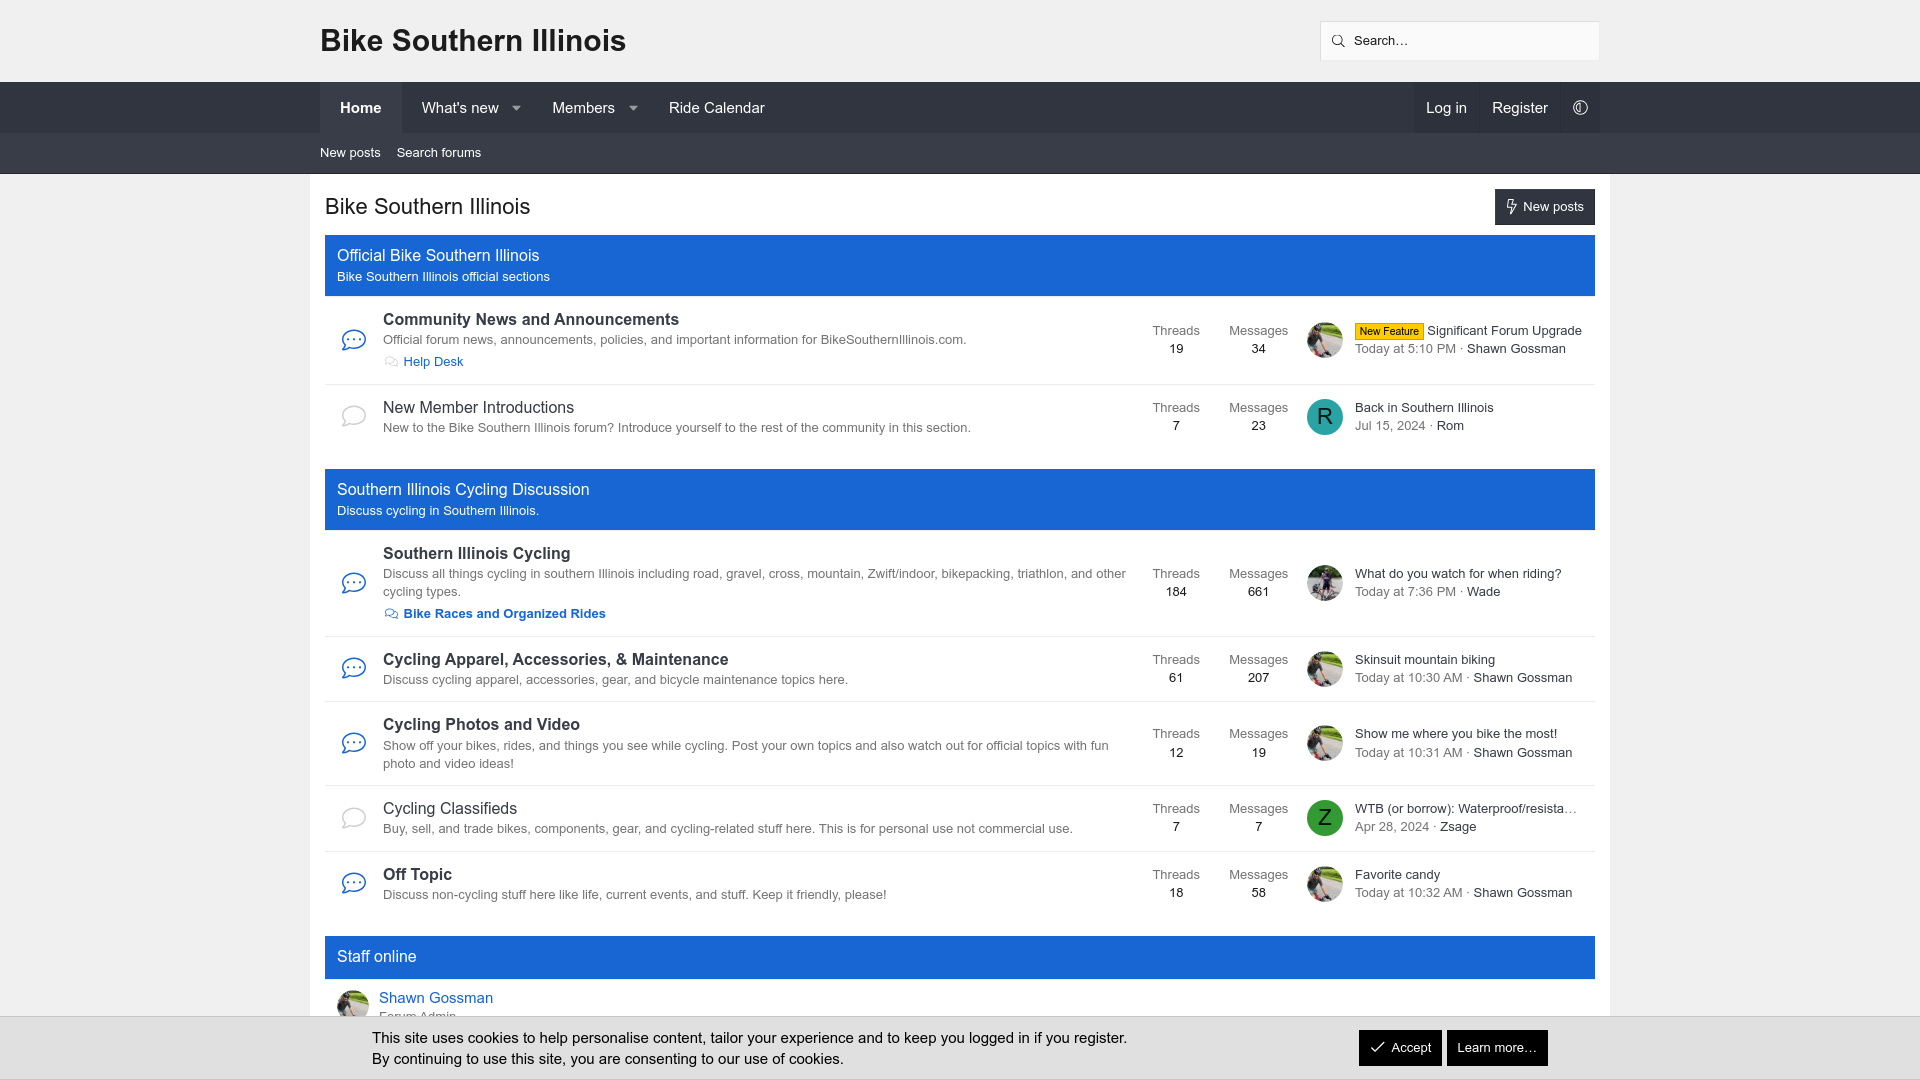The image size is (1920, 1080).
Task: Click Wade's avatar beside Southern Illinois Cycling
Action: [1324, 583]
